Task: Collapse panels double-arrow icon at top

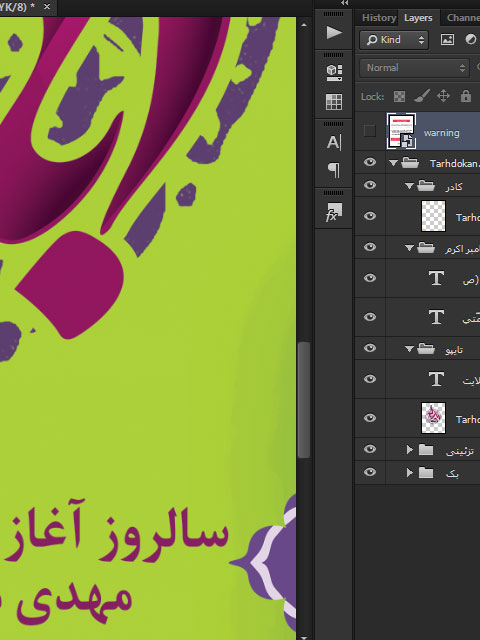Action: (x=345, y=3)
